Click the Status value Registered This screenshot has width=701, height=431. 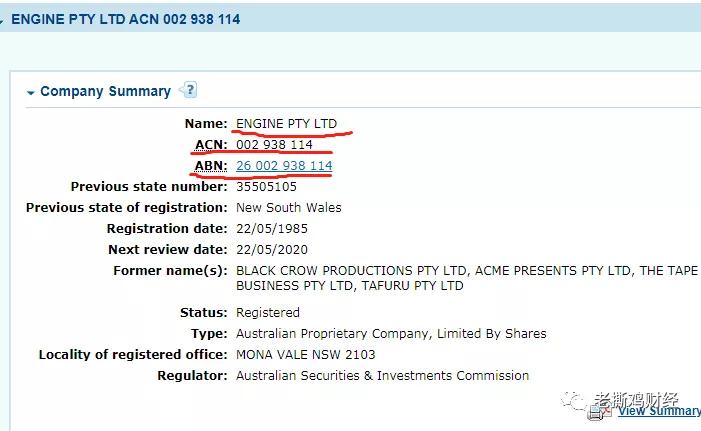point(268,313)
